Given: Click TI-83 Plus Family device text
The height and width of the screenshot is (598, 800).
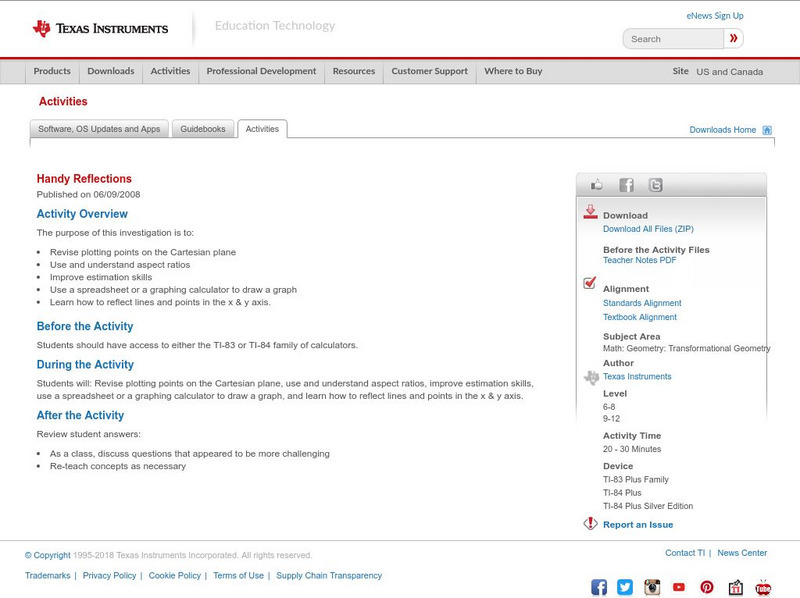Looking at the screenshot, I should pos(636,480).
